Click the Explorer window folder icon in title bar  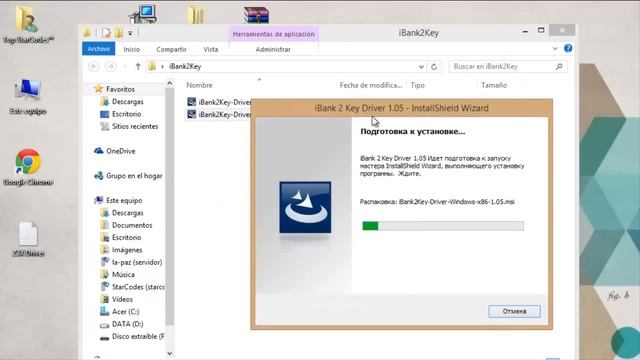pos(87,33)
